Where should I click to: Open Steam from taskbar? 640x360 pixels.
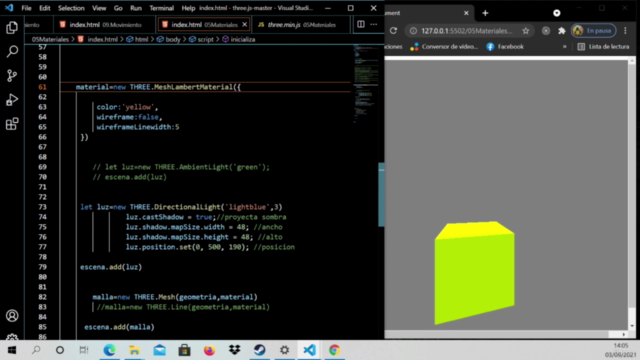260,350
